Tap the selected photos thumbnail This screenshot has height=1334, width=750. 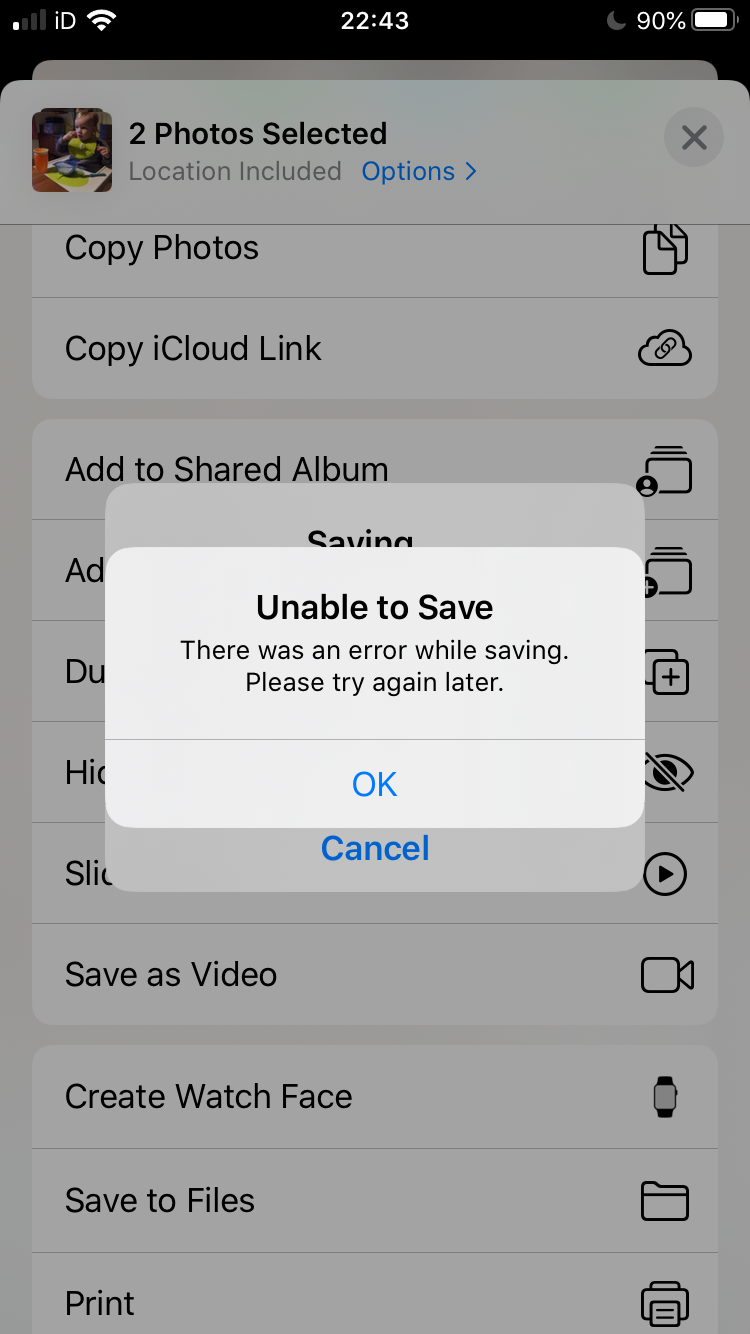pos(72,150)
